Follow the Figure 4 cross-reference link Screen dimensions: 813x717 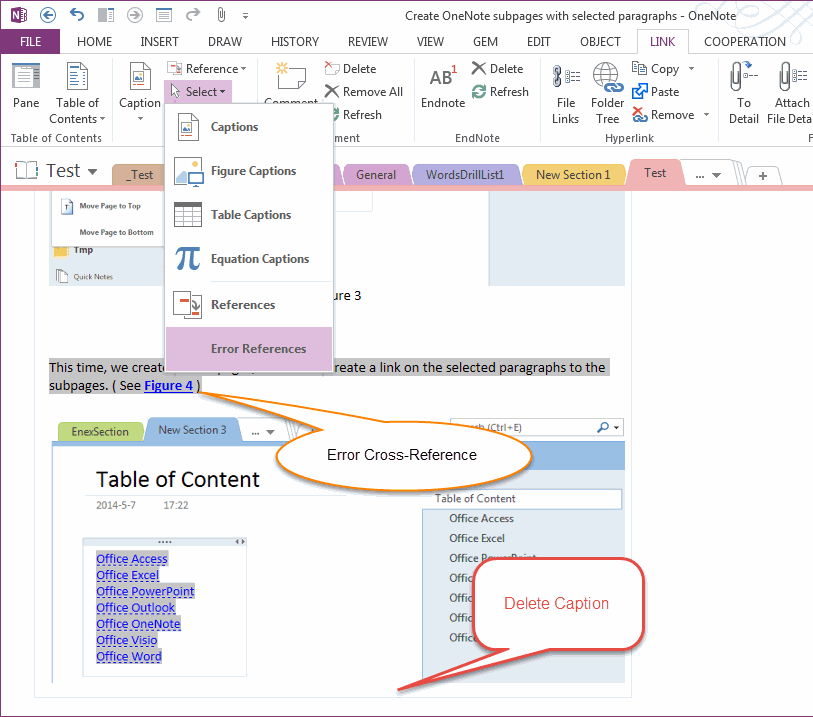169,386
